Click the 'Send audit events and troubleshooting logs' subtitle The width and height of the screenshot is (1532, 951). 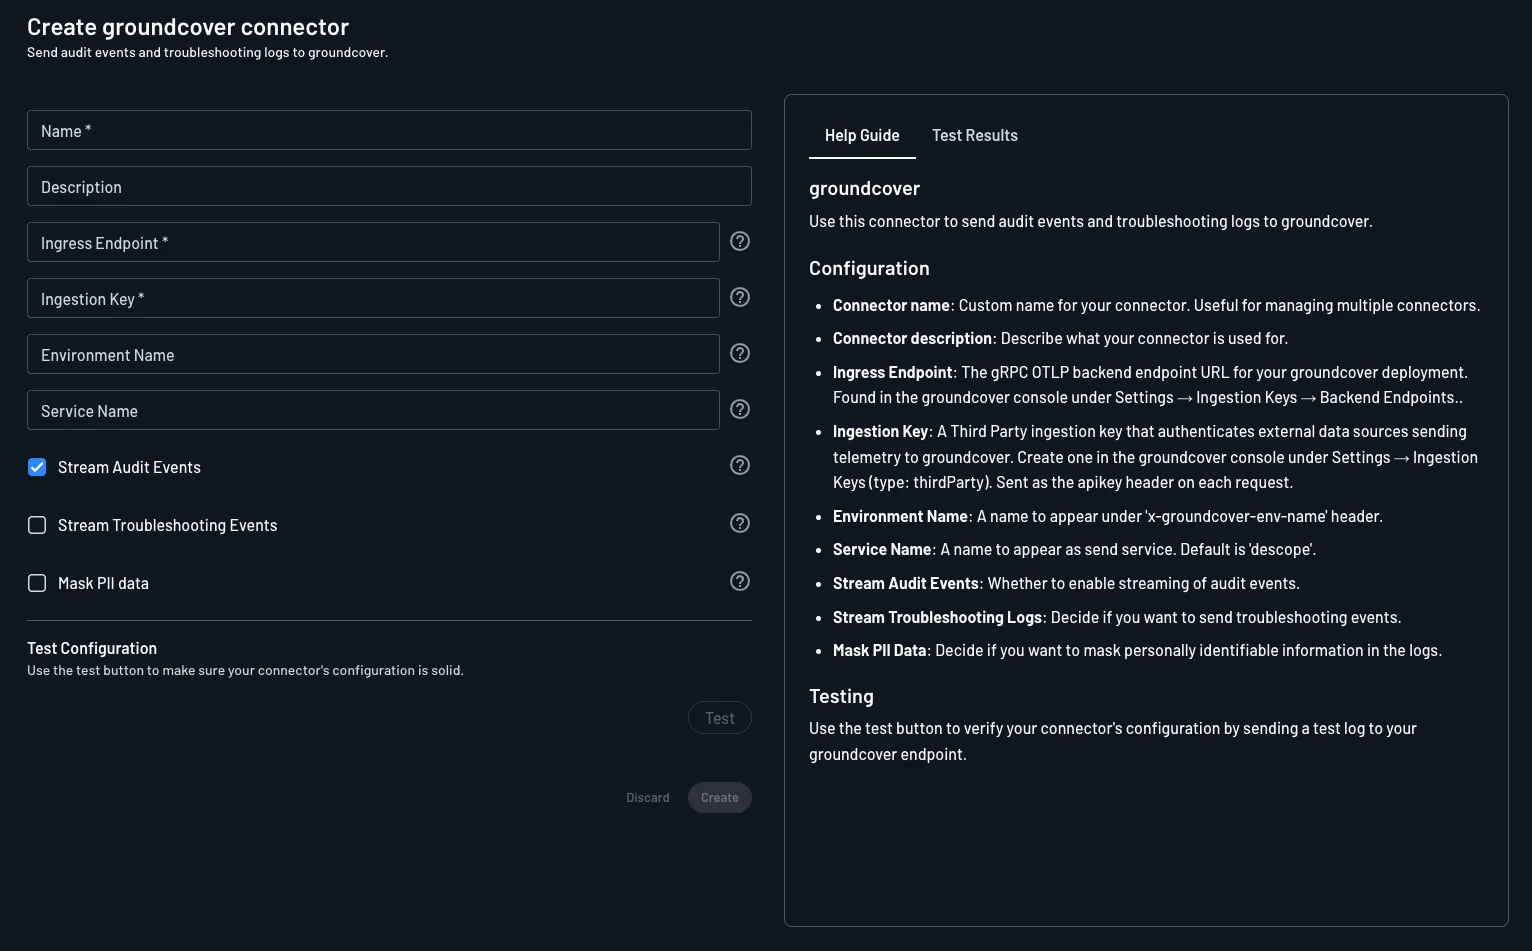tap(207, 52)
